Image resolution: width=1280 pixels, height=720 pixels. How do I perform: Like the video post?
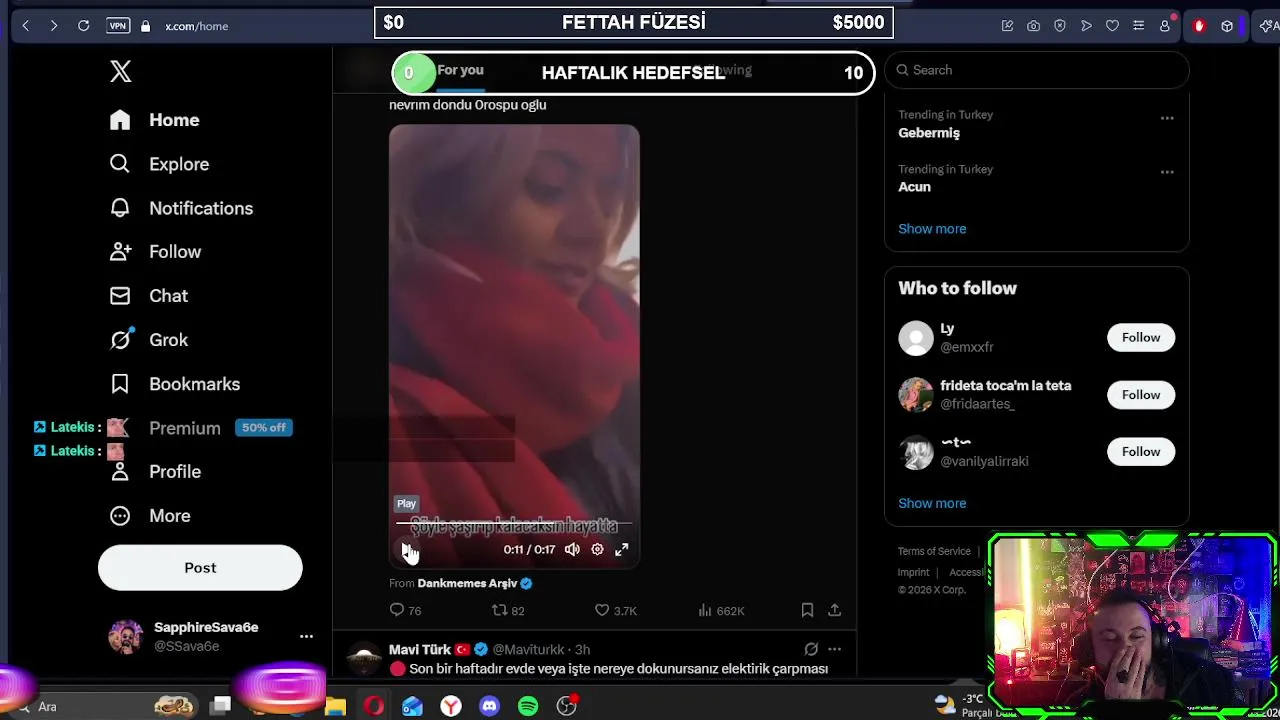[x=615, y=610]
